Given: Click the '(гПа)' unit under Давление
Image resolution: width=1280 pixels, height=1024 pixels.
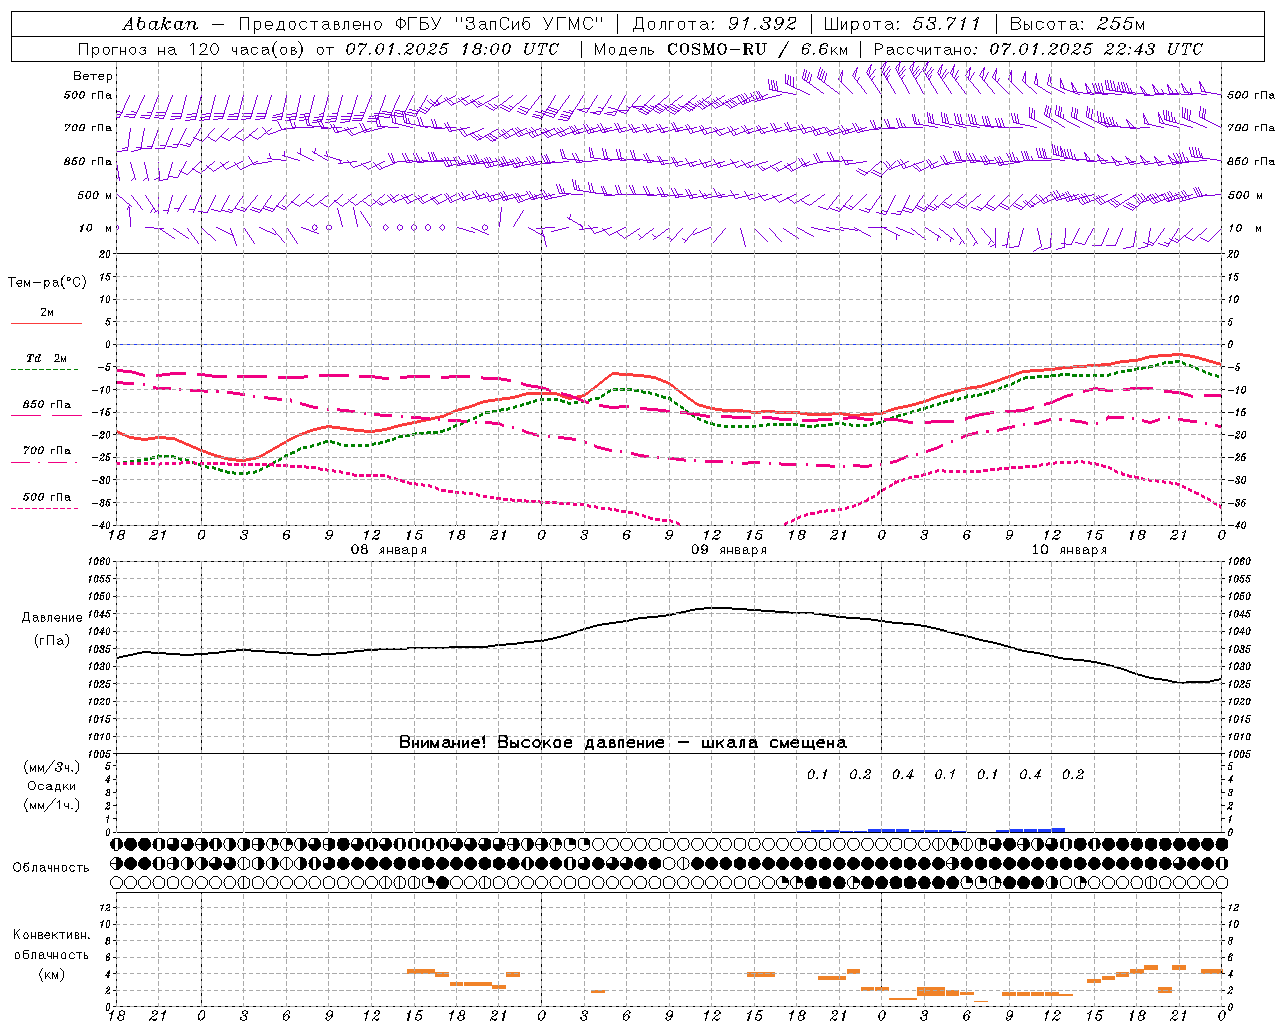Looking at the screenshot, I should [x=50, y=641].
